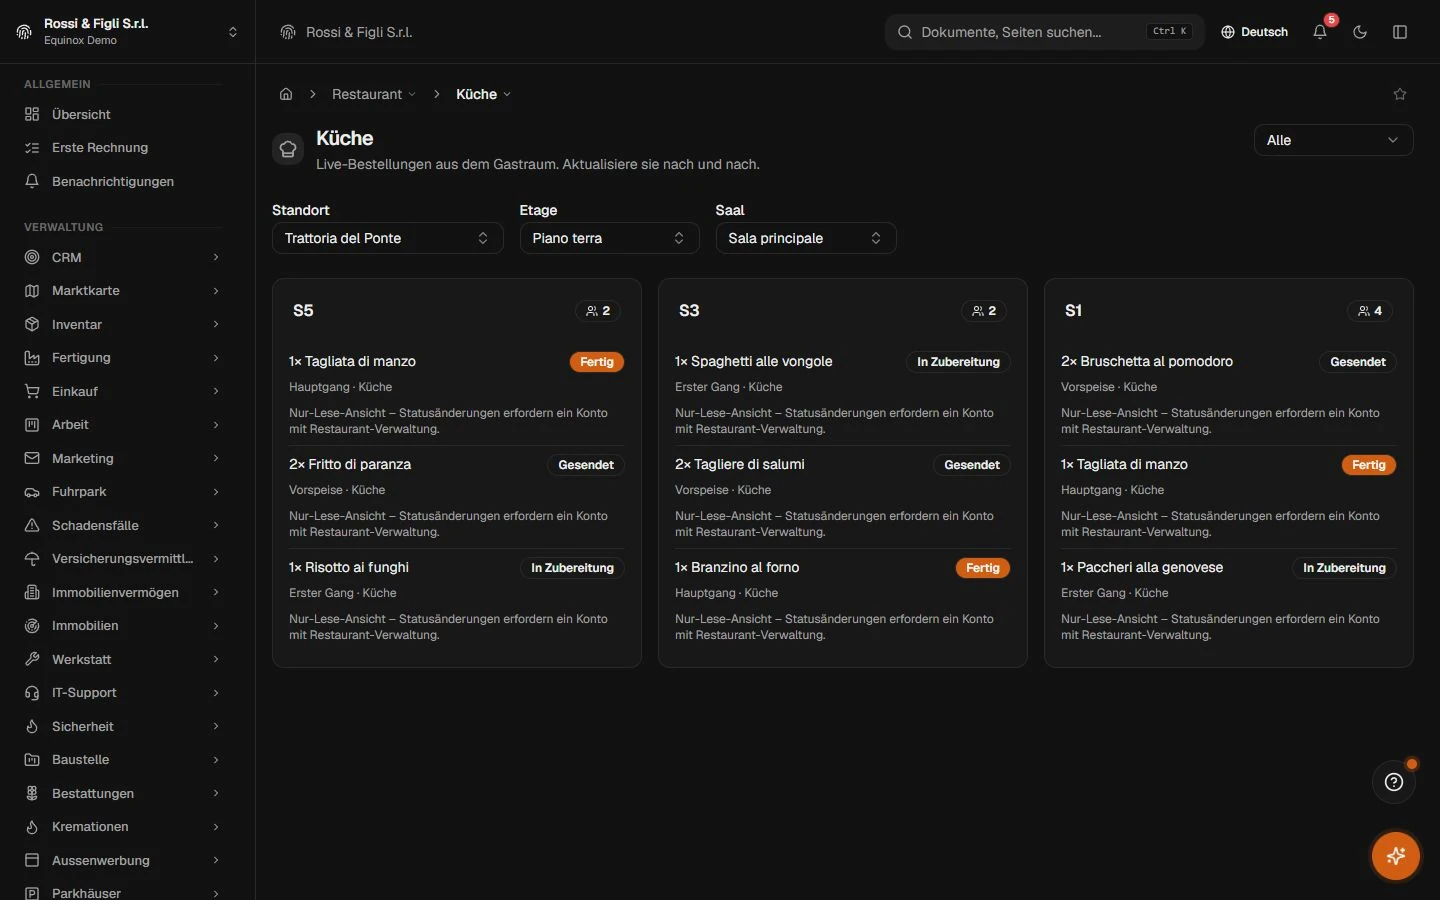Screen dimensions: 1440x900
Task: Open the Alle status filter dropdown
Action: 1333,140
